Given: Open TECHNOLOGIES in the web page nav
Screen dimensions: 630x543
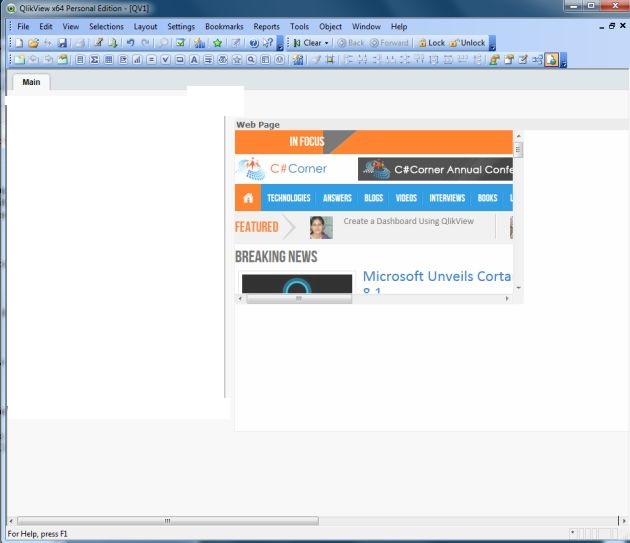Looking at the screenshot, I should point(288,198).
